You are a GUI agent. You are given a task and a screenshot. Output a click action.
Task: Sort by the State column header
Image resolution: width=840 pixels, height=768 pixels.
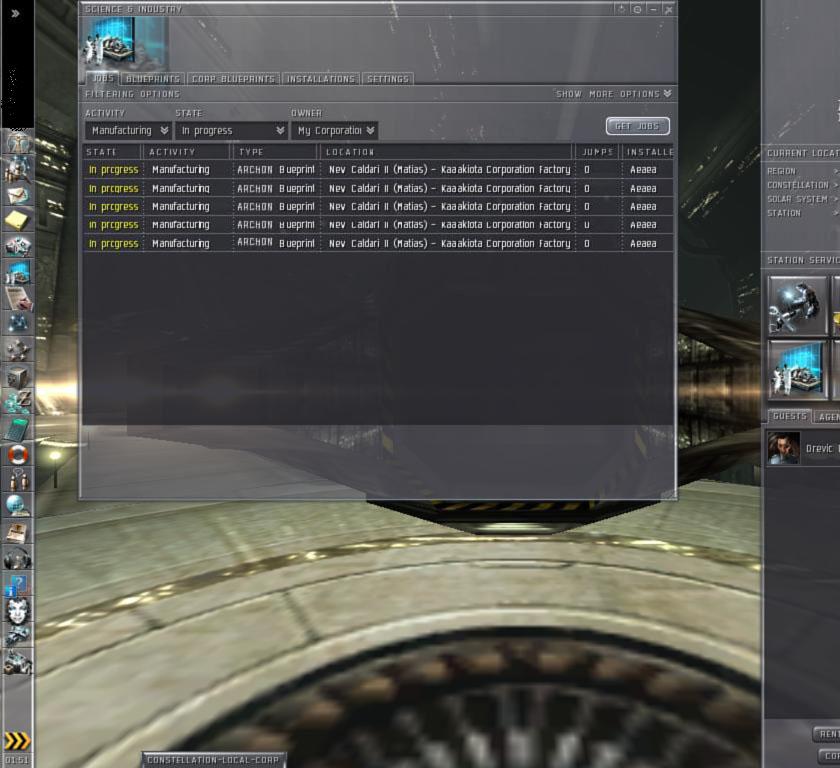(x=112, y=152)
